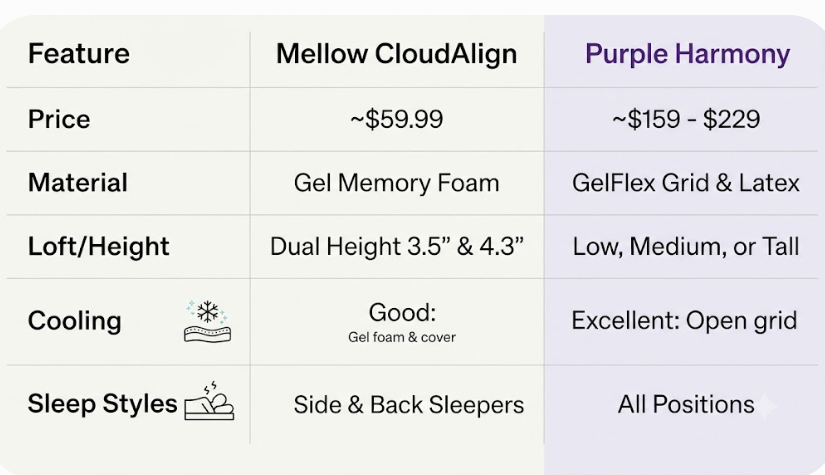Click the Price row label
The width and height of the screenshot is (825, 475).
tap(59, 119)
